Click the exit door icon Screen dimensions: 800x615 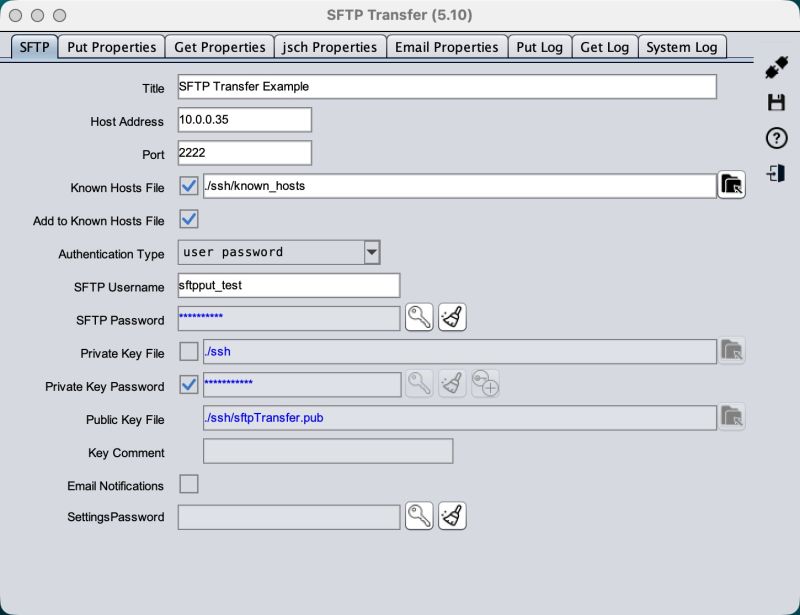pyautogui.click(x=776, y=173)
